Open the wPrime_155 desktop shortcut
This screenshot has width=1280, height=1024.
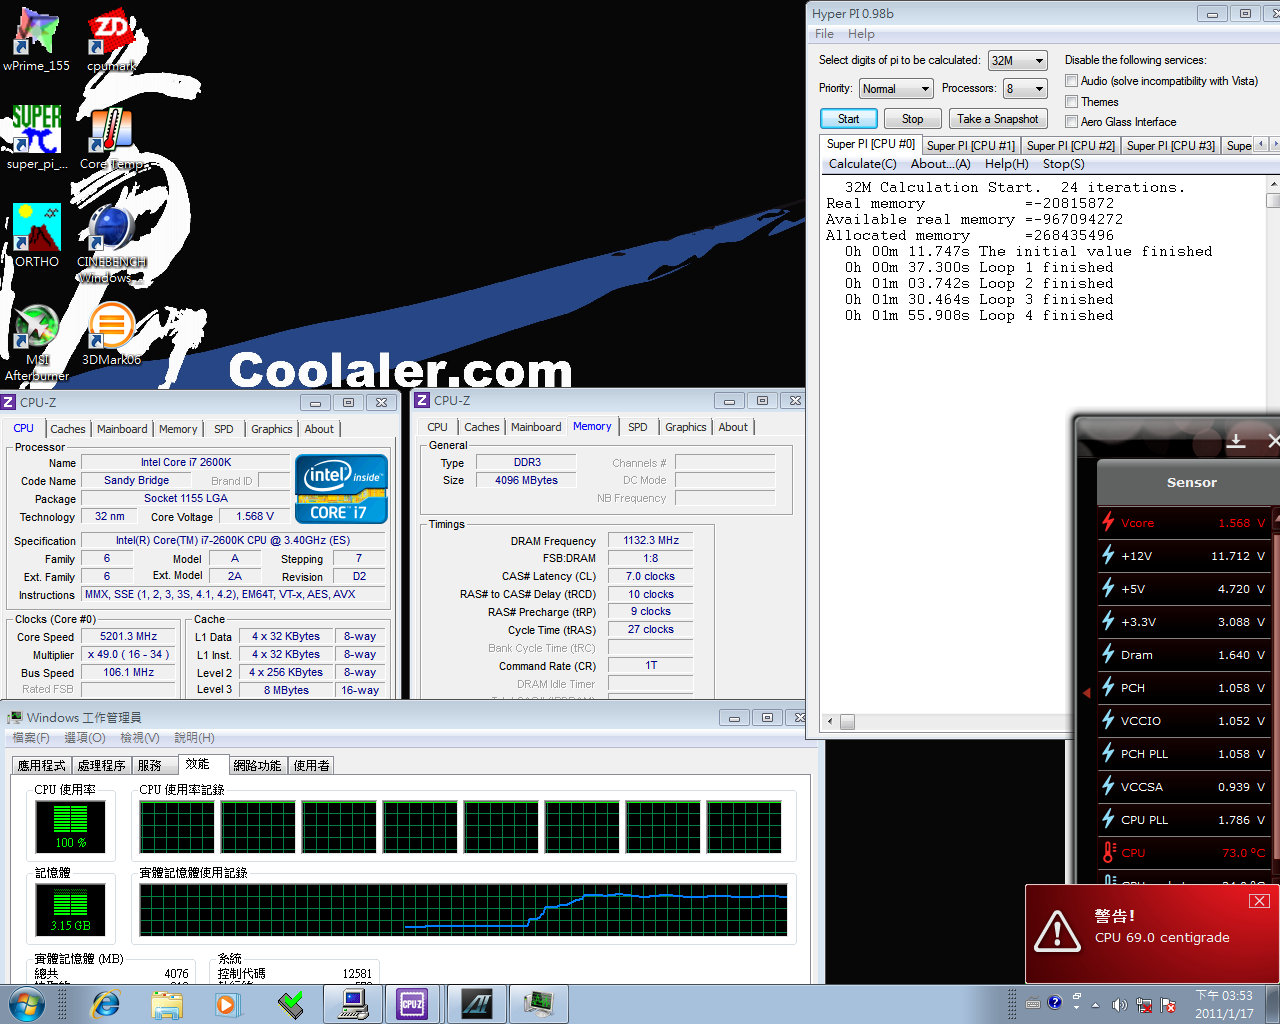coord(37,40)
